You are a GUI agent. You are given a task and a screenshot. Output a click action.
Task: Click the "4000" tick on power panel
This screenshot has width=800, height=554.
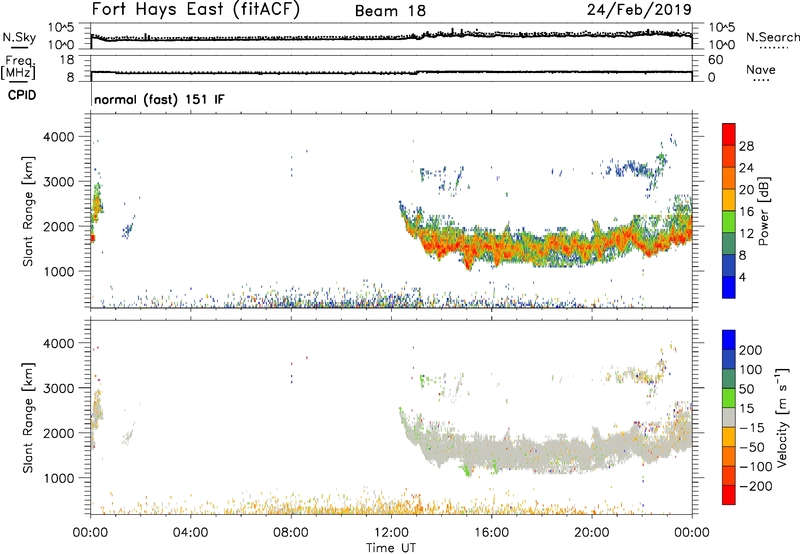(x=58, y=137)
